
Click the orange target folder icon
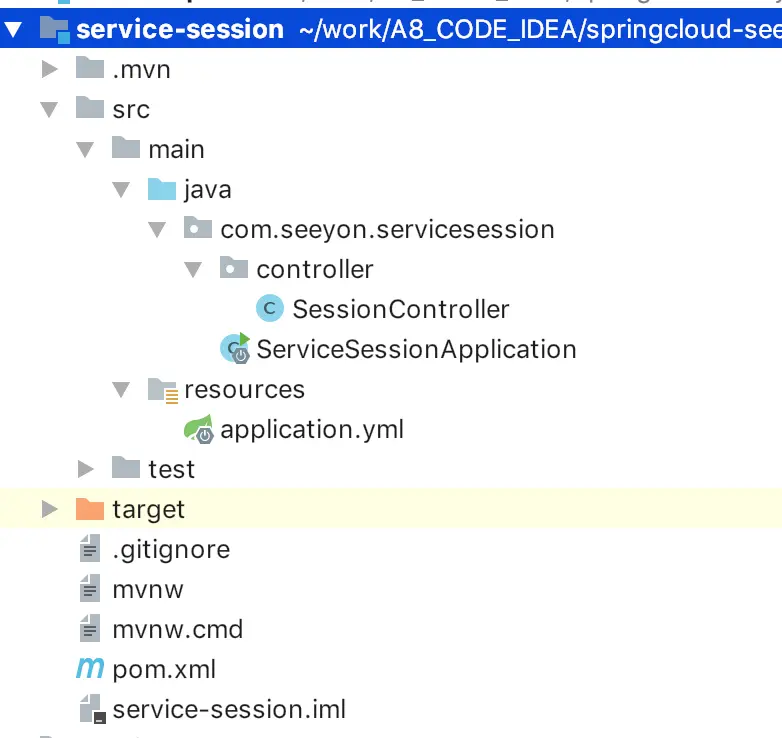pos(90,509)
